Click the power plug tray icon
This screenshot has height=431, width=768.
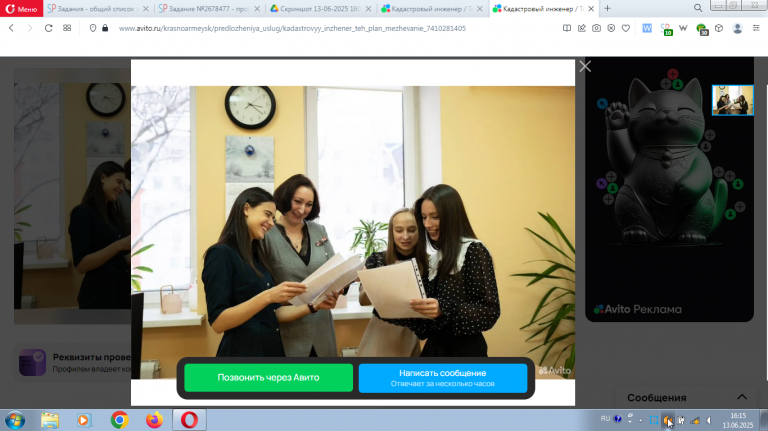coord(681,420)
